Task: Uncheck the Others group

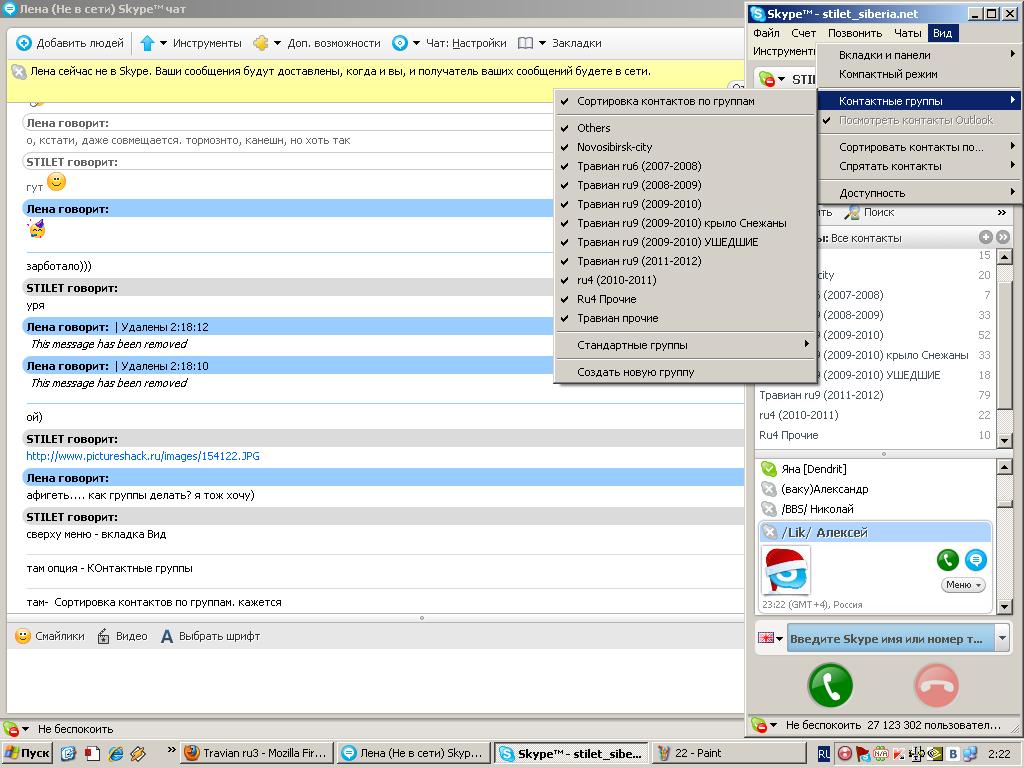Action: [x=684, y=128]
